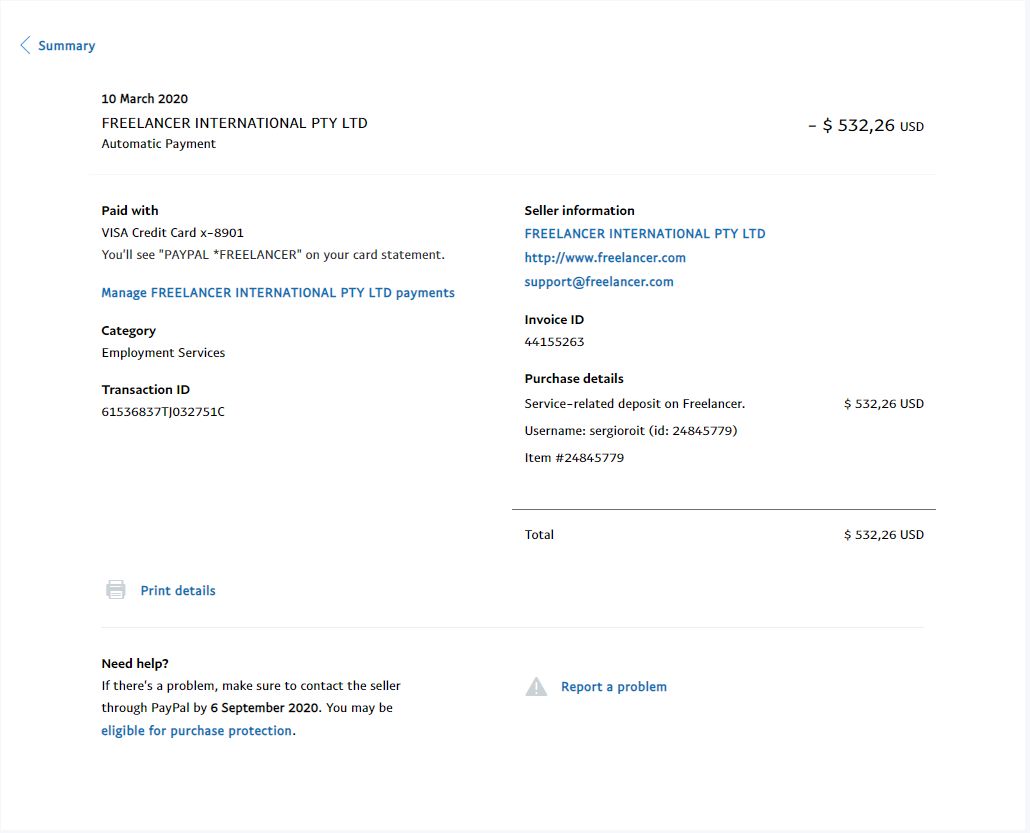The image size is (1030, 833).
Task: Select the transaction ID 61536837TJ032751C
Action: click(x=163, y=412)
